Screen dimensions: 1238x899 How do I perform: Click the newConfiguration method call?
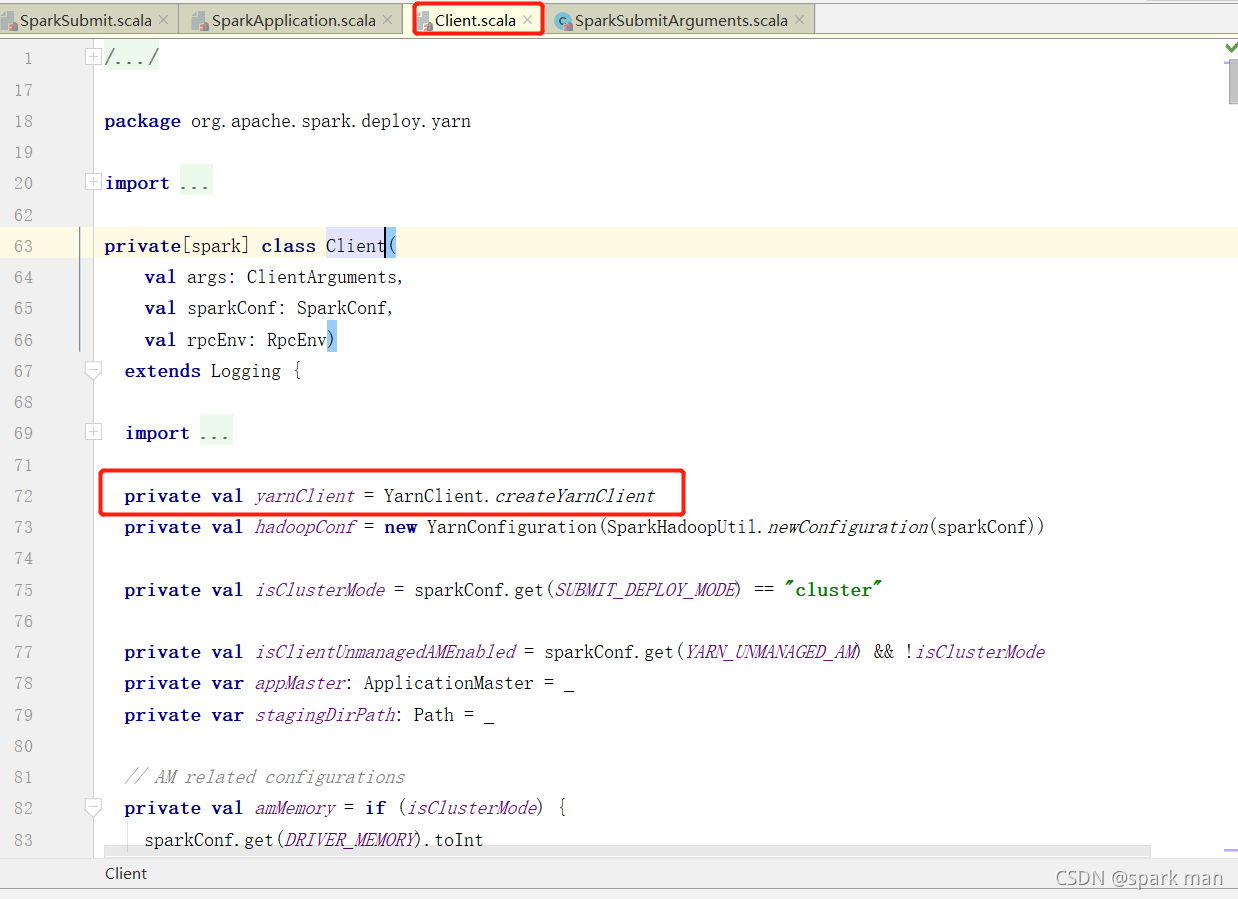point(847,527)
